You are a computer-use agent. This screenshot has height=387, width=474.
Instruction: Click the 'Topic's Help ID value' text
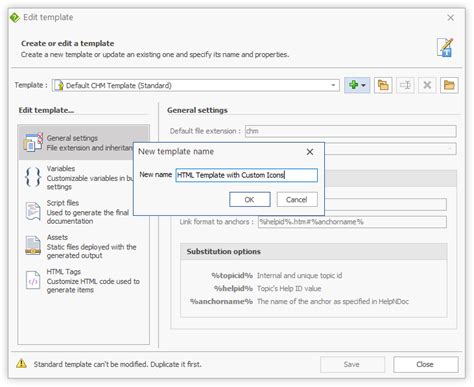[289, 289]
